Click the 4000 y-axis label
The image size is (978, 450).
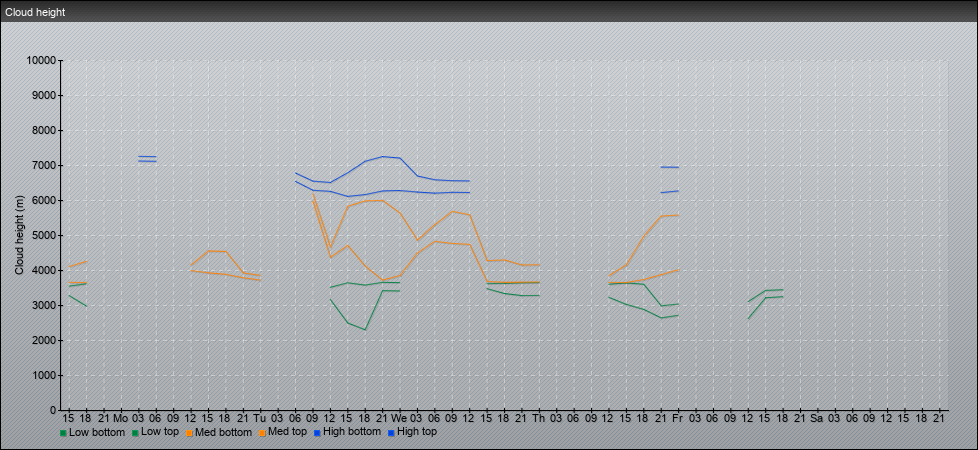coord(44,270)
